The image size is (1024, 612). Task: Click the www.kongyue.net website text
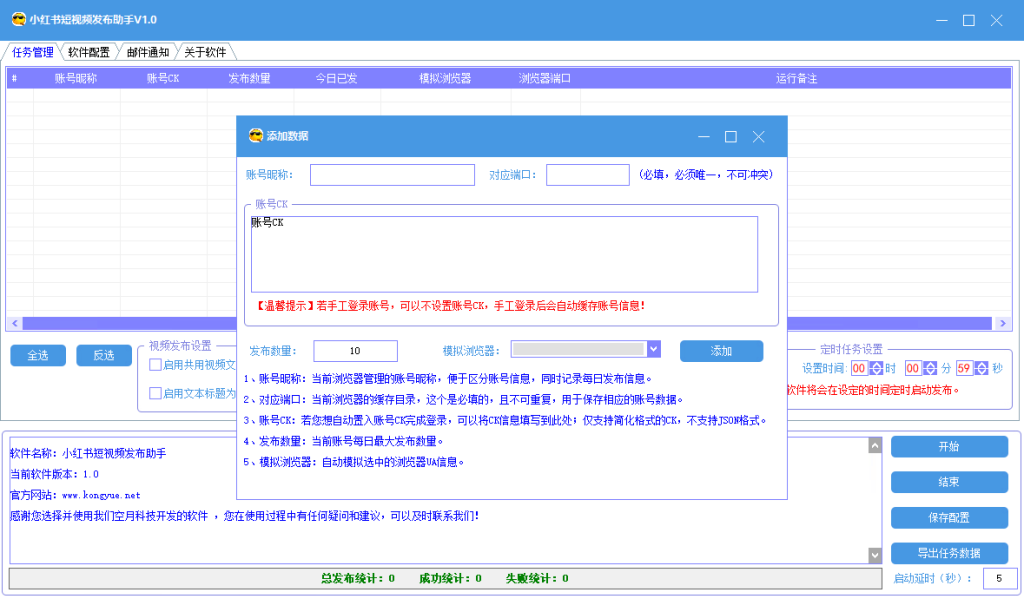101,495
